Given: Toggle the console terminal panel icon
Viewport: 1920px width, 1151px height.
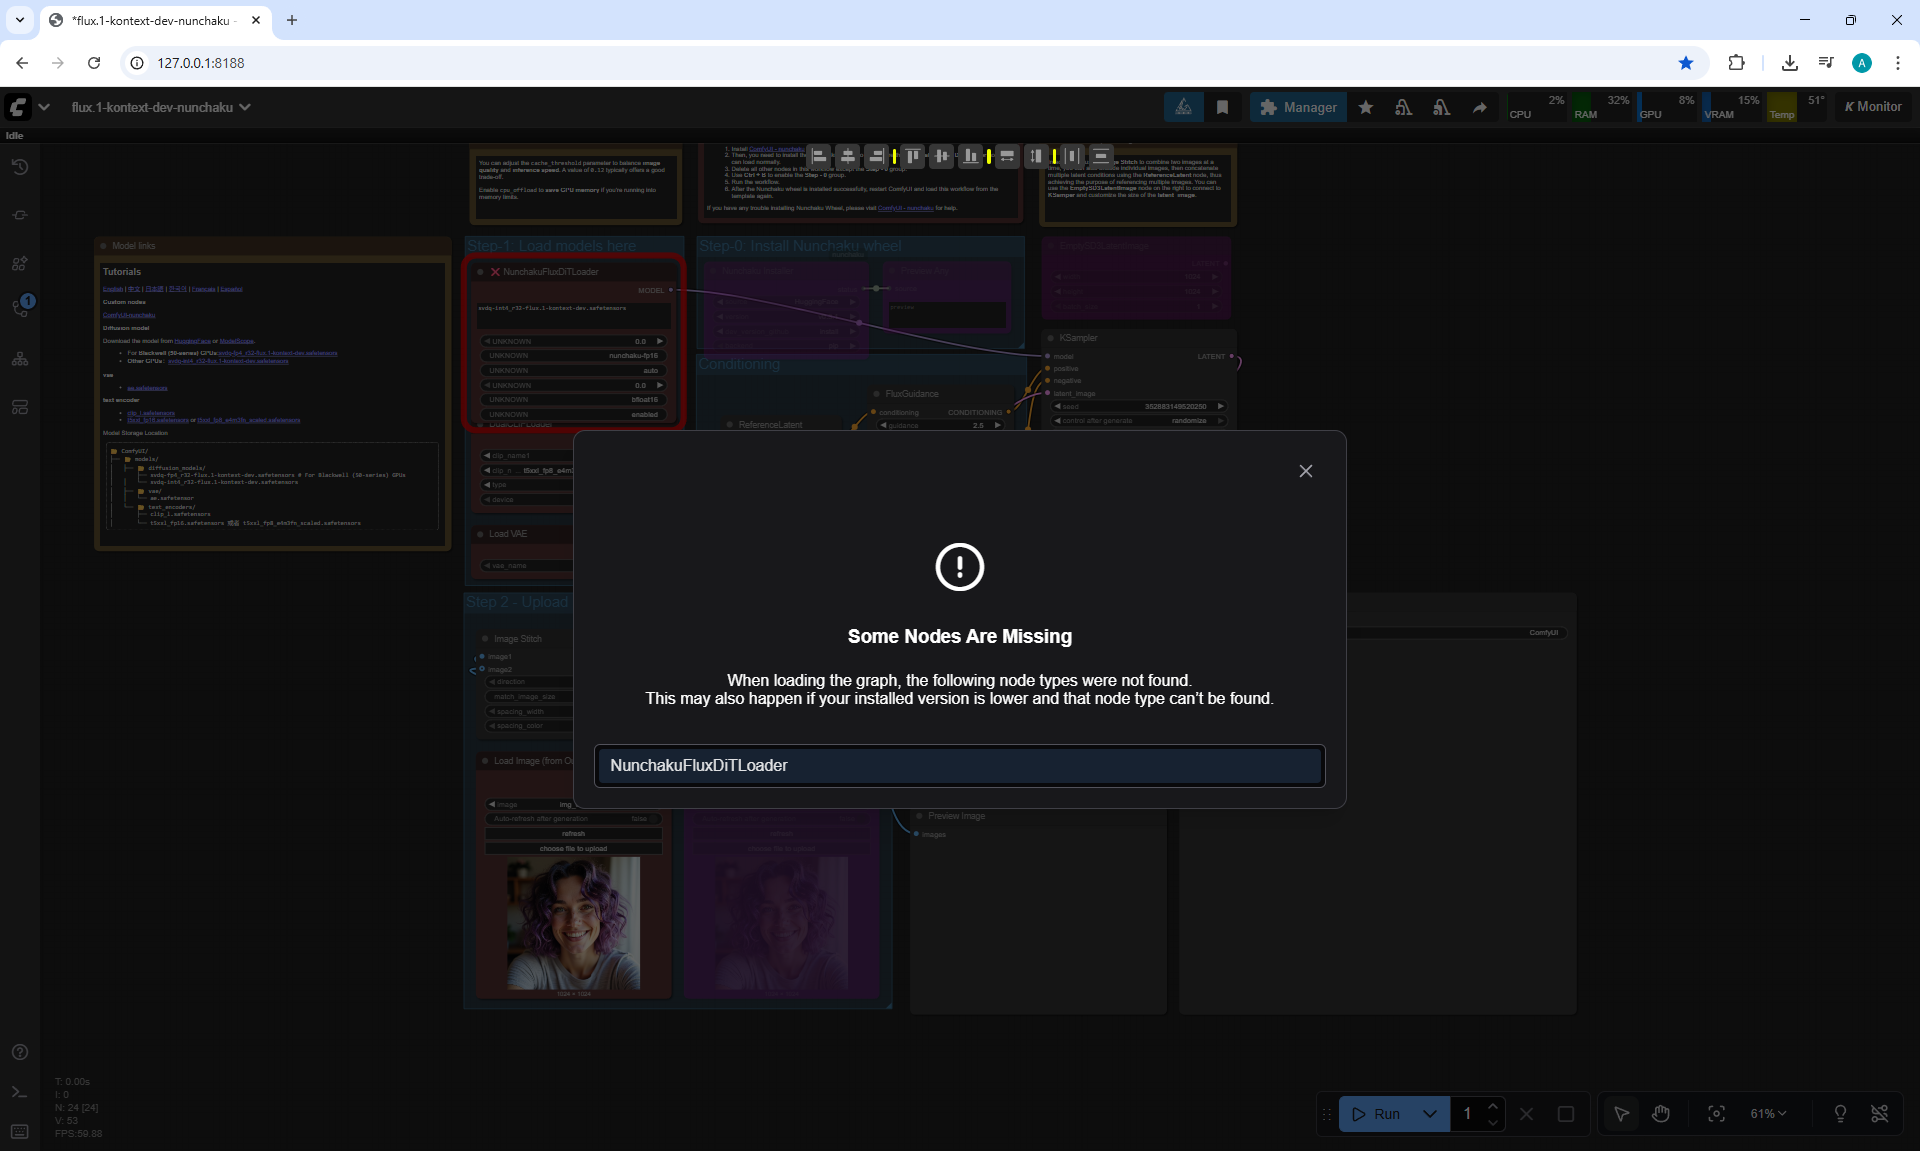Looking at the screenshot, I should pos(20,1092).
